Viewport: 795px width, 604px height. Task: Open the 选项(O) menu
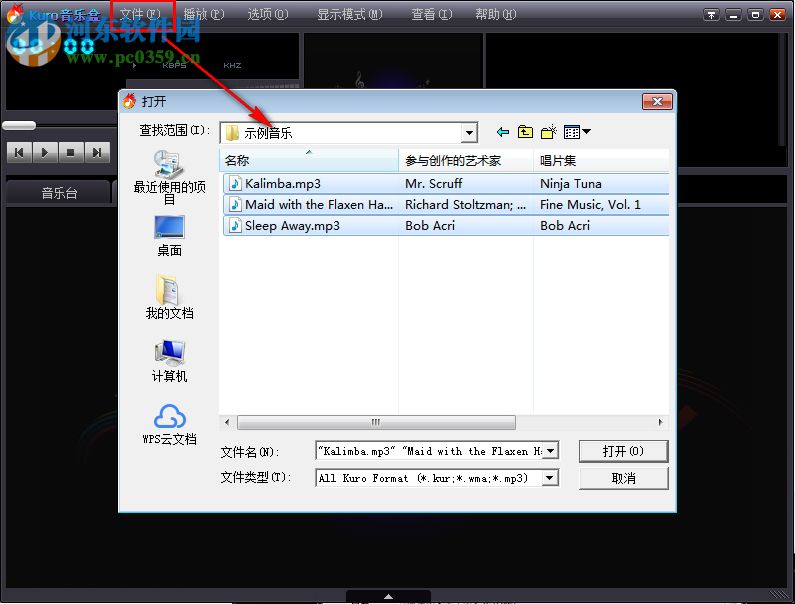point(268,14)
